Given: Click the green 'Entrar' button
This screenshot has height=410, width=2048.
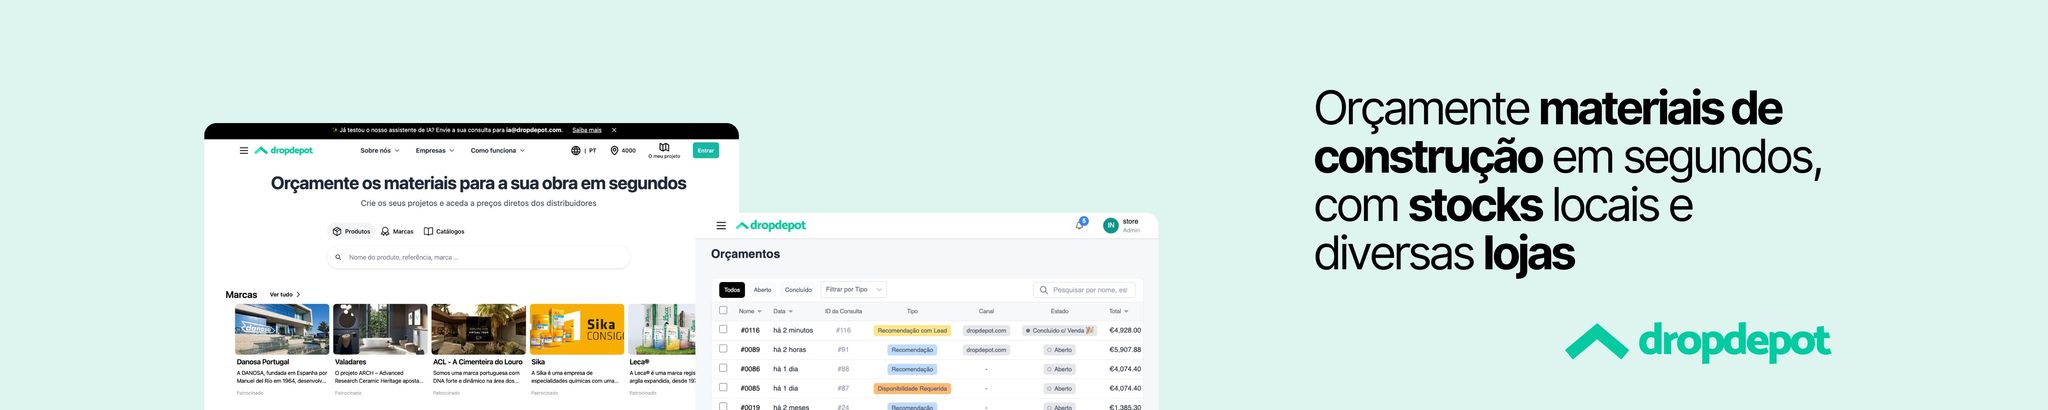Looking at the screenshot, I should point(706,151).
